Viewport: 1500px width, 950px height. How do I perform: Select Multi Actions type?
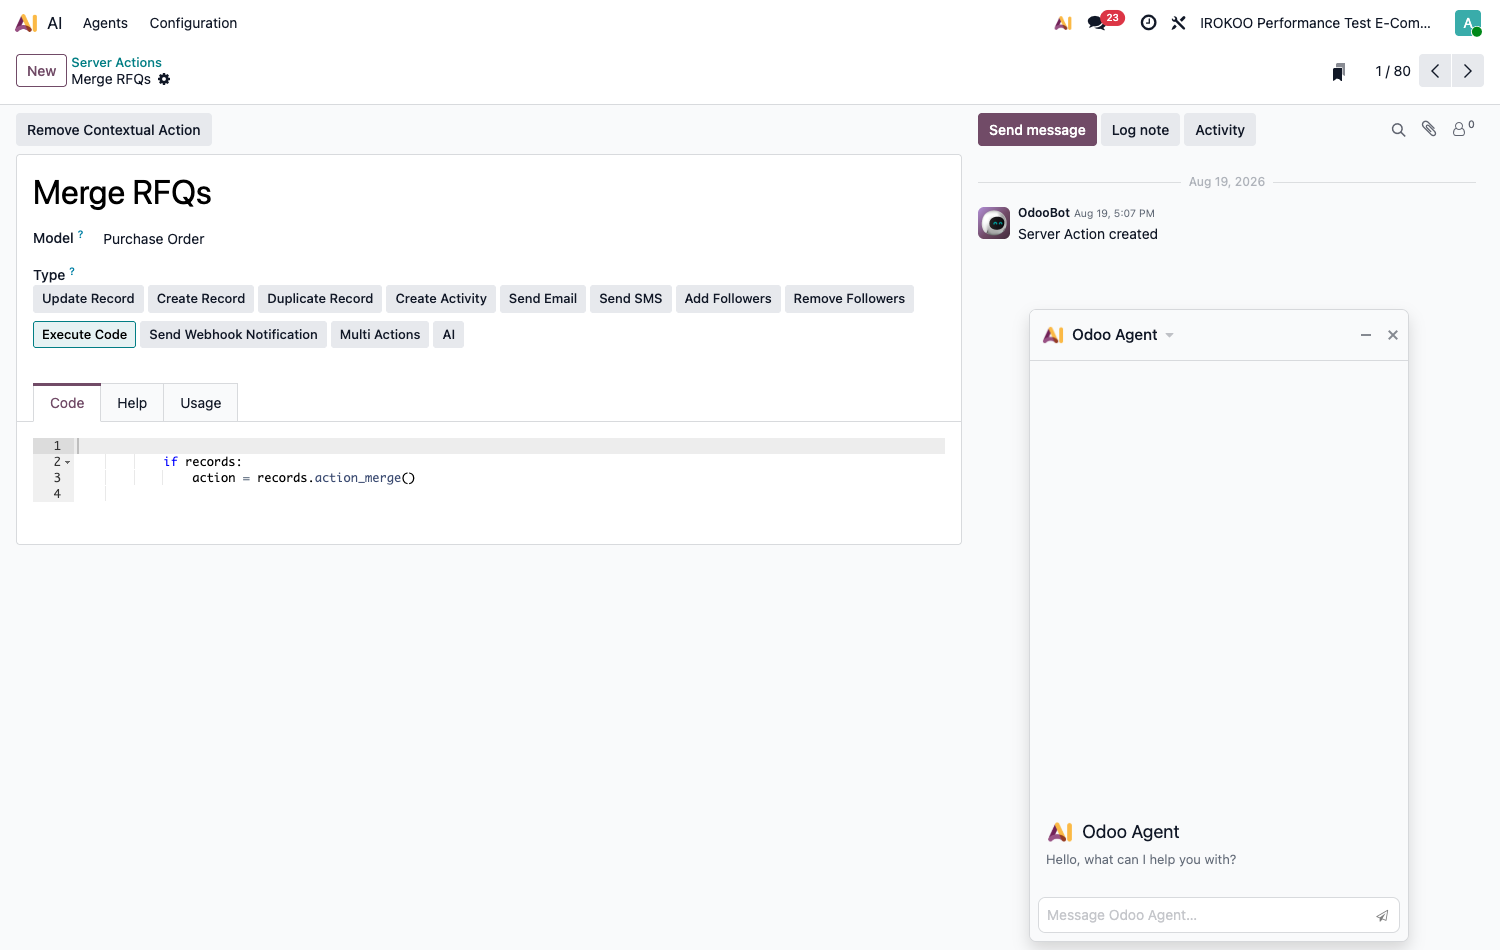(x=380, y=335)
